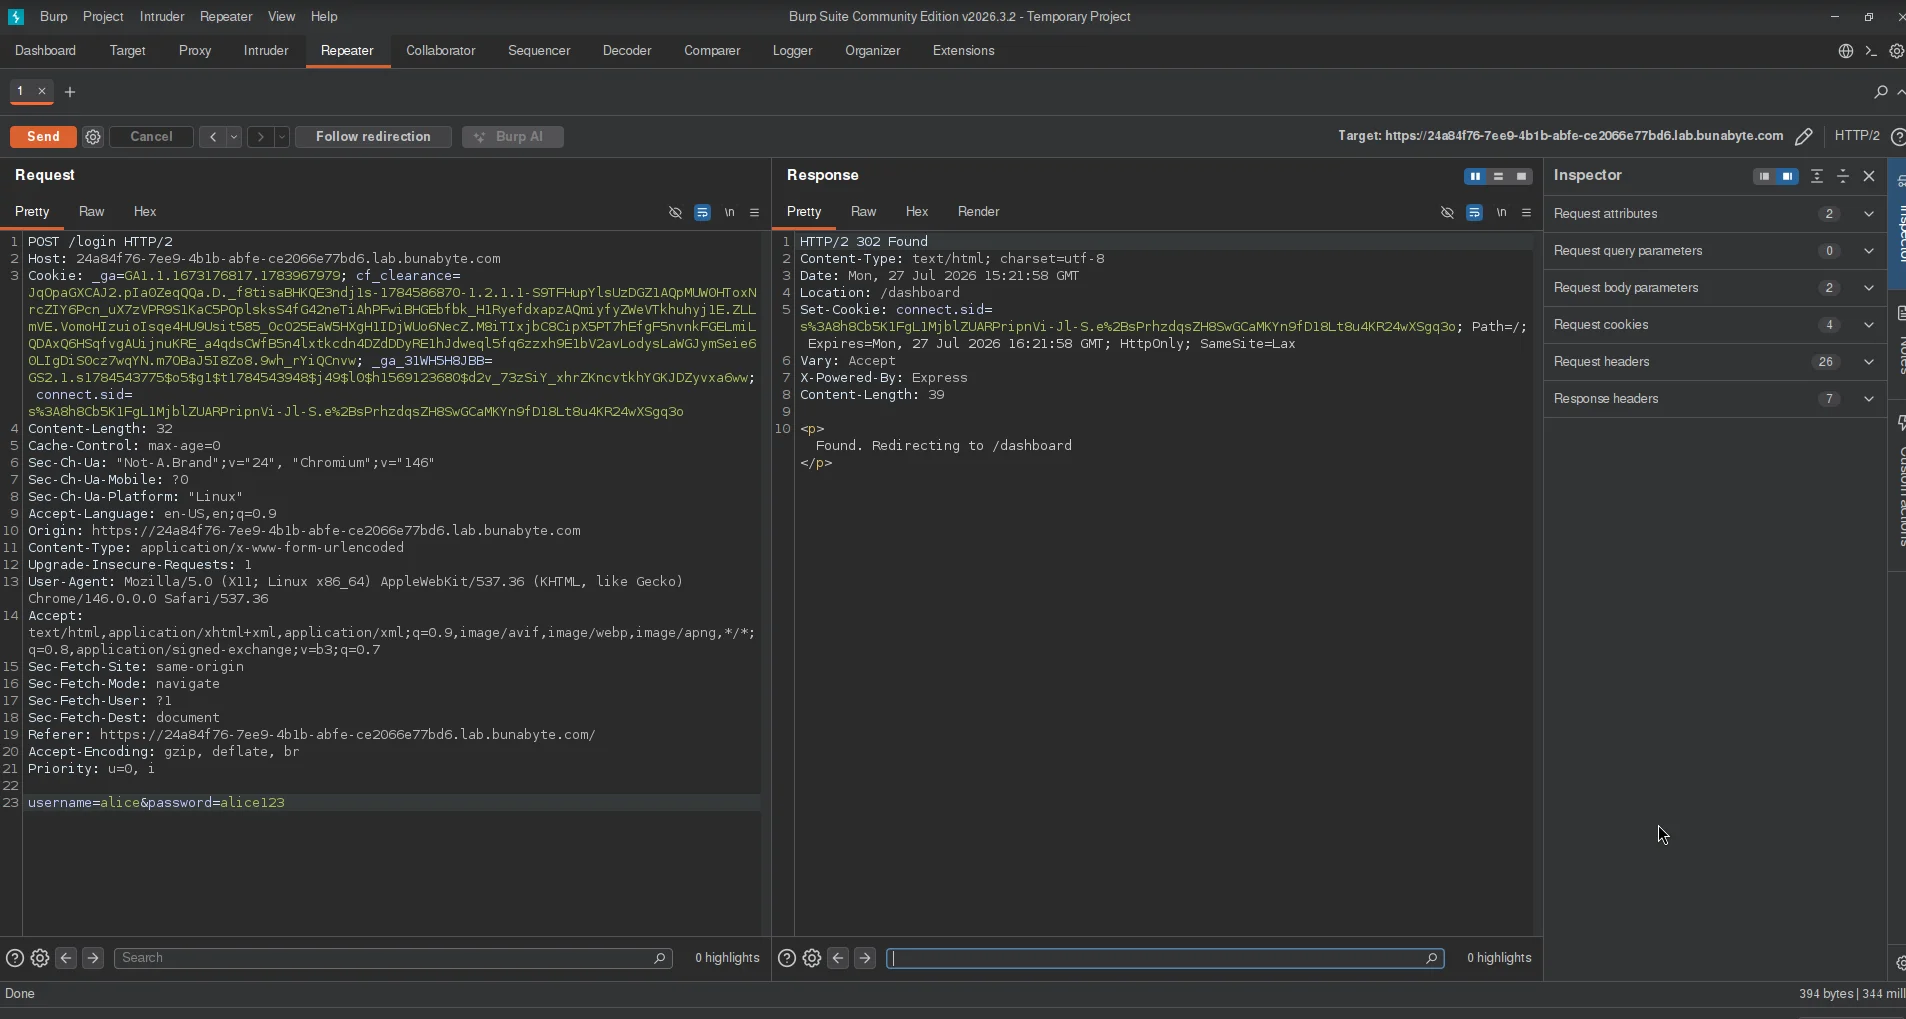
Task: Open Response search help icon
Action: [787, 958]
